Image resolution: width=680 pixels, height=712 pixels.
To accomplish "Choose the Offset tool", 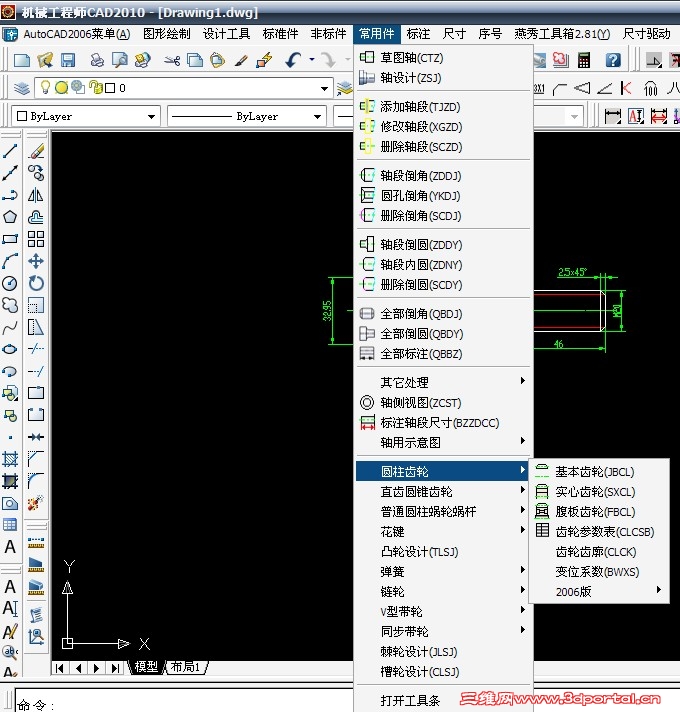I will click(x=36, y=217).
